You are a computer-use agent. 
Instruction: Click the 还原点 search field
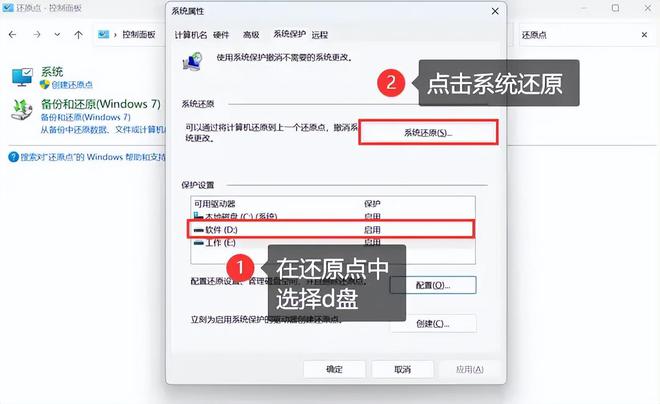[x=577, y=35]
